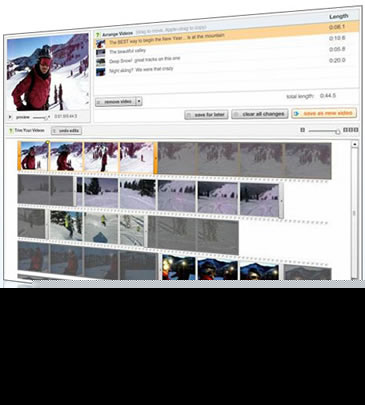This screenshot has height=405, width=365.
Task: Open help for Arrange Videos
Action: pos(98,35)
